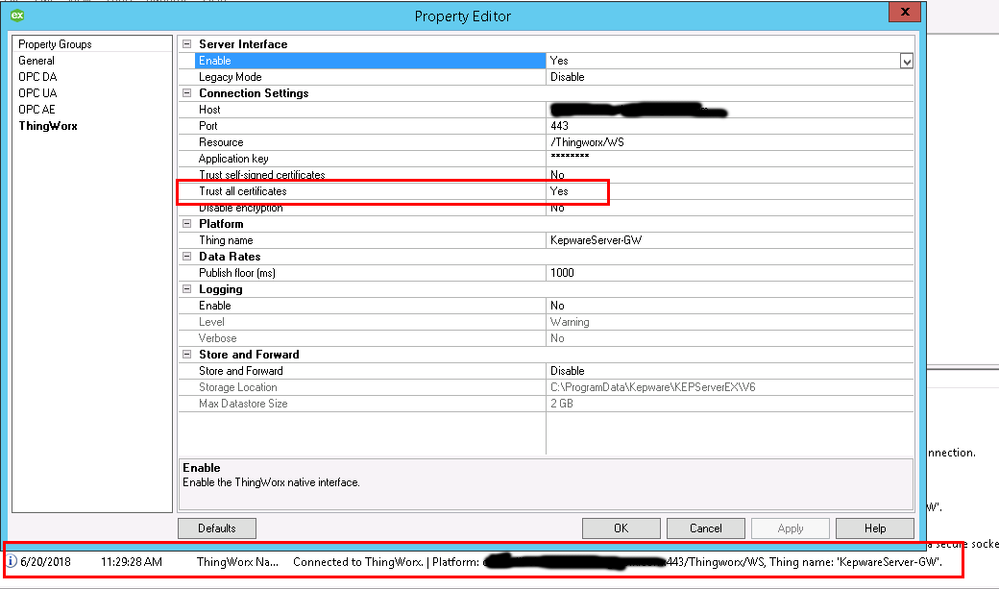Collapse the Connection Settings section

(187, 93)
